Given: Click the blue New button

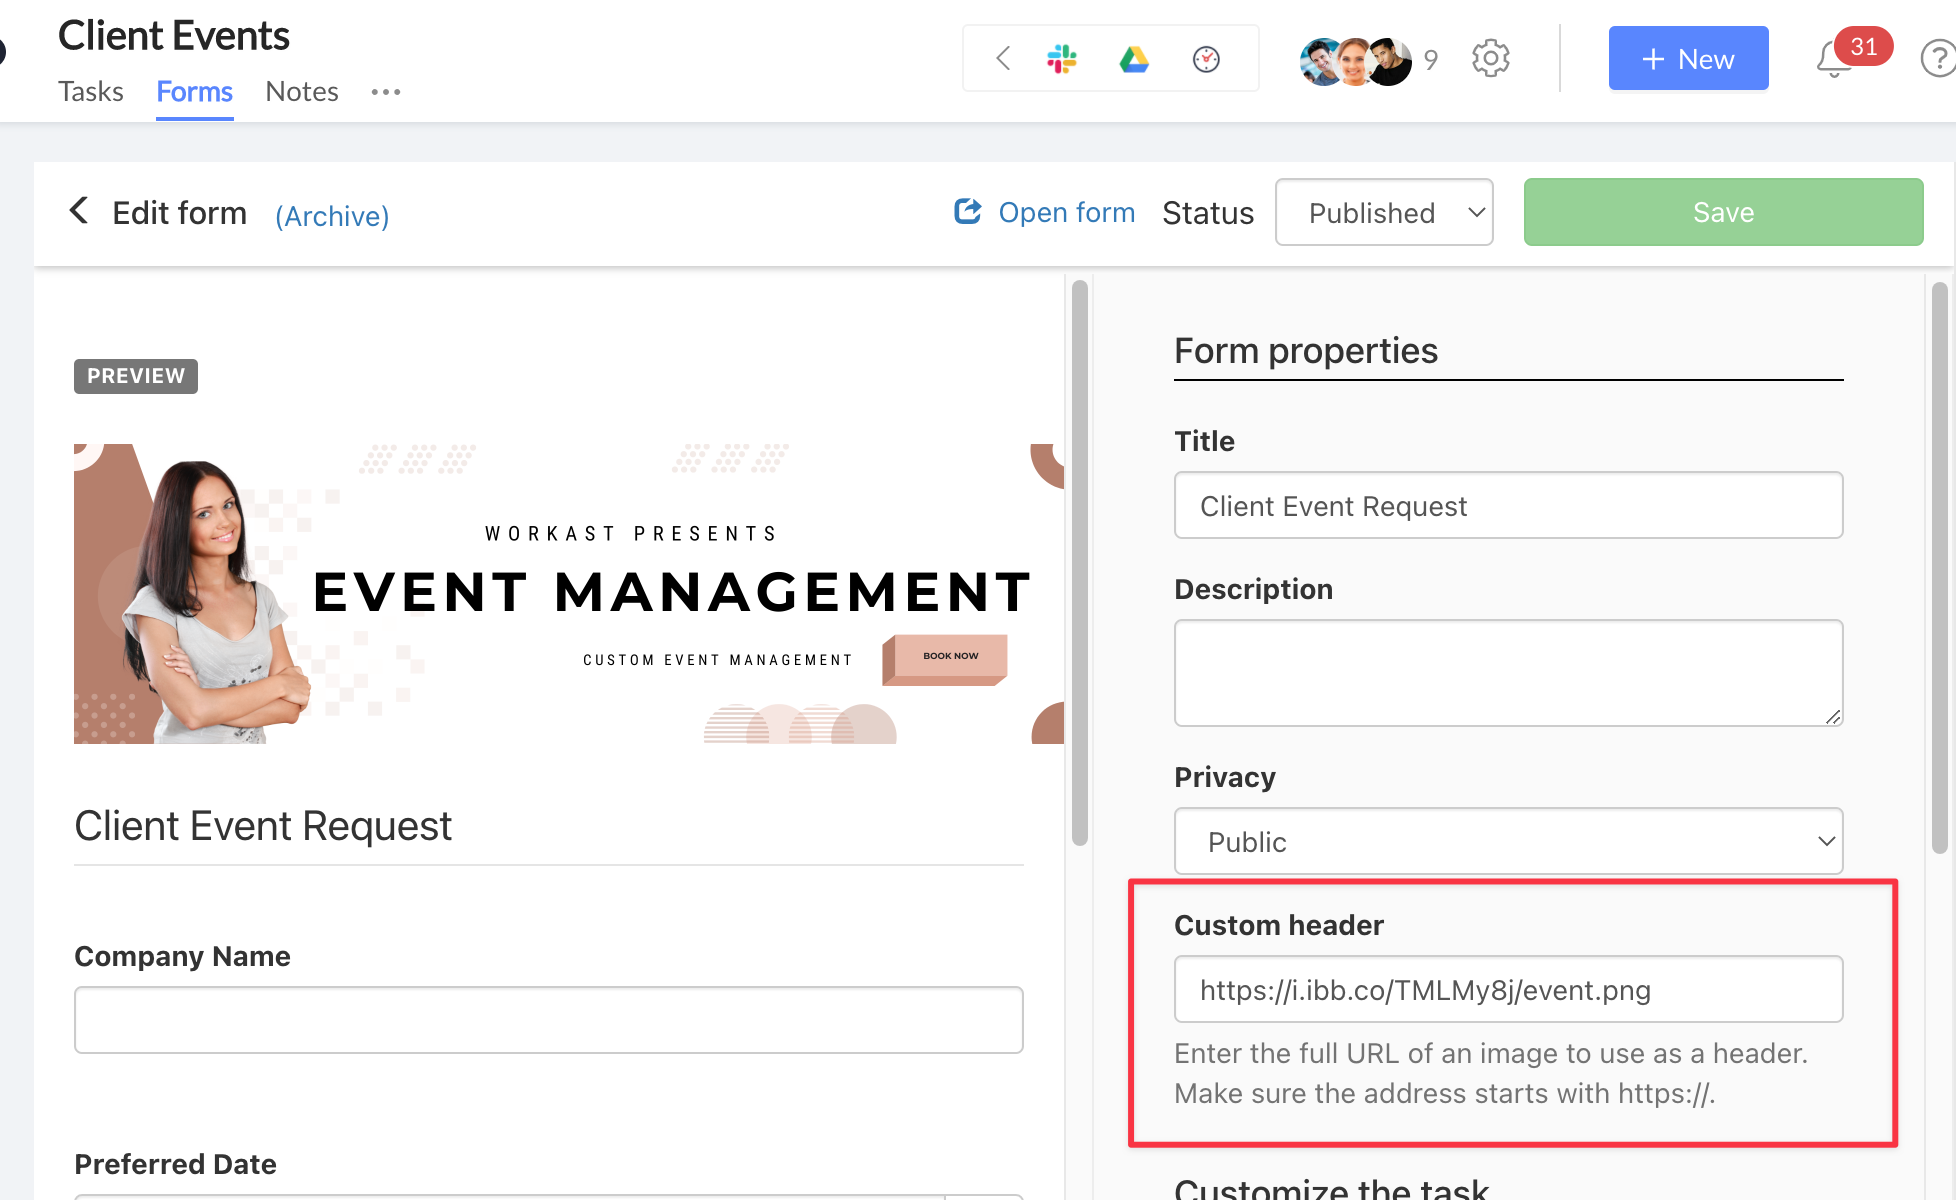Looking at the screenshot, I should [x=1688, y=59].
